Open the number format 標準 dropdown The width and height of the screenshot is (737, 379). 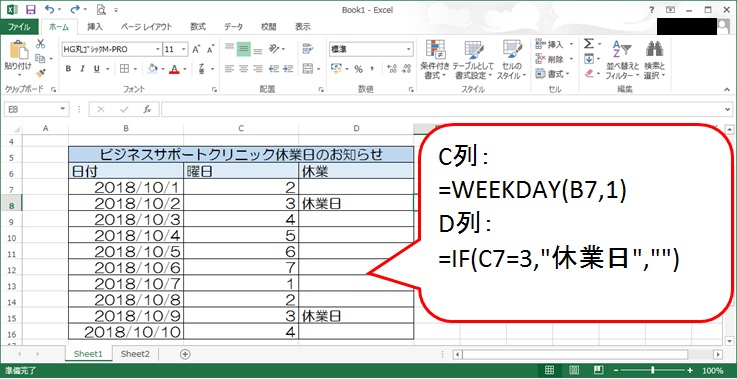point(408,49)
